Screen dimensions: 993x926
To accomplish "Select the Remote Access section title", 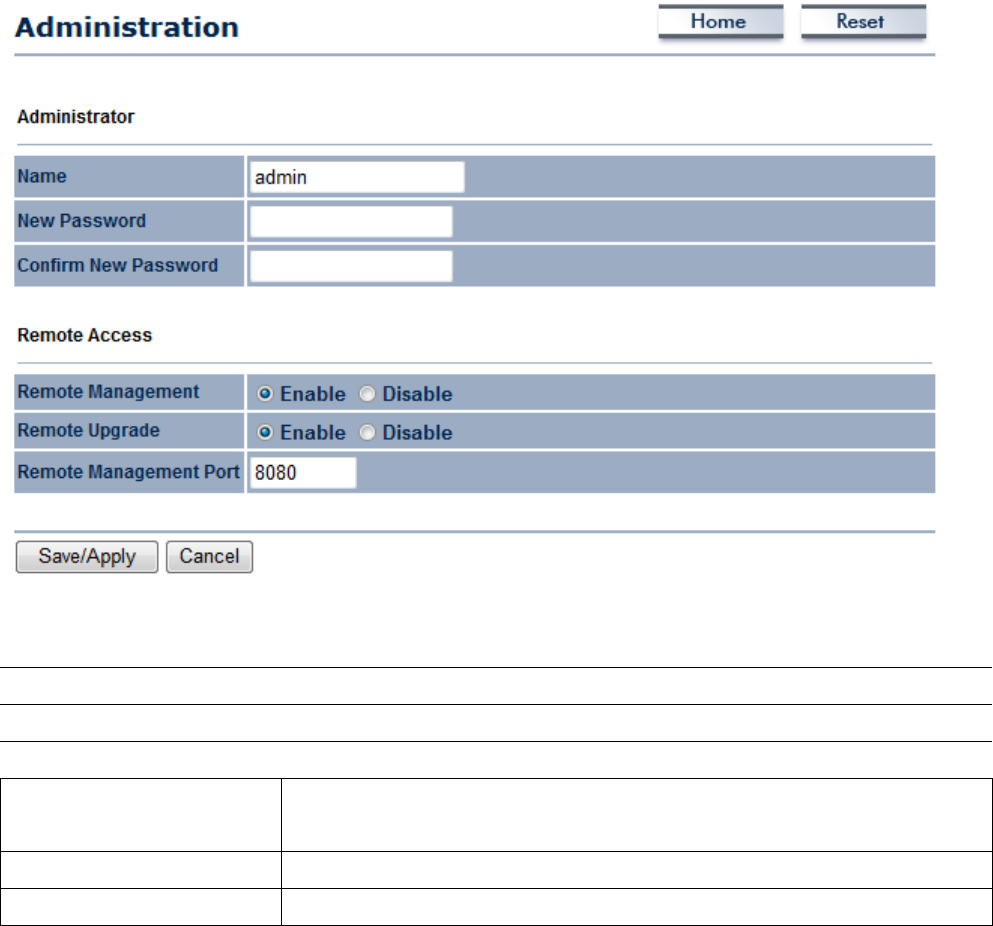I will click(84, 335).
